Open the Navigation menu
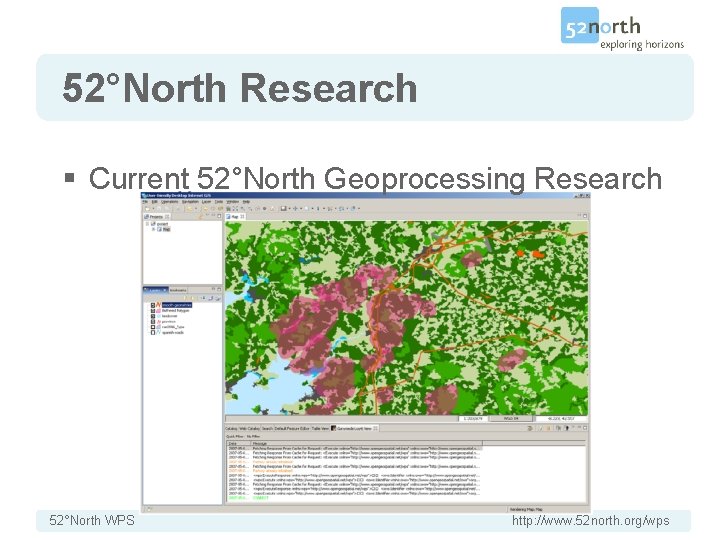This screenshot has width=720, height=540. pyautogui.click(x=191, y=202)
